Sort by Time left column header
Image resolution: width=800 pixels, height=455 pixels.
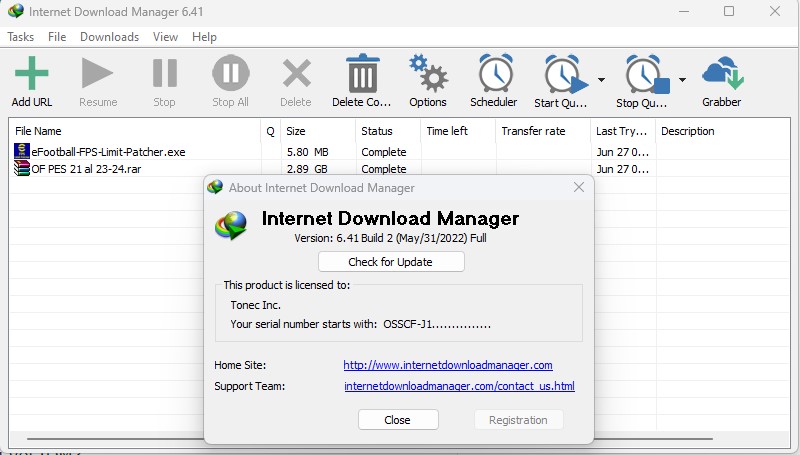[x=458, y=131]
